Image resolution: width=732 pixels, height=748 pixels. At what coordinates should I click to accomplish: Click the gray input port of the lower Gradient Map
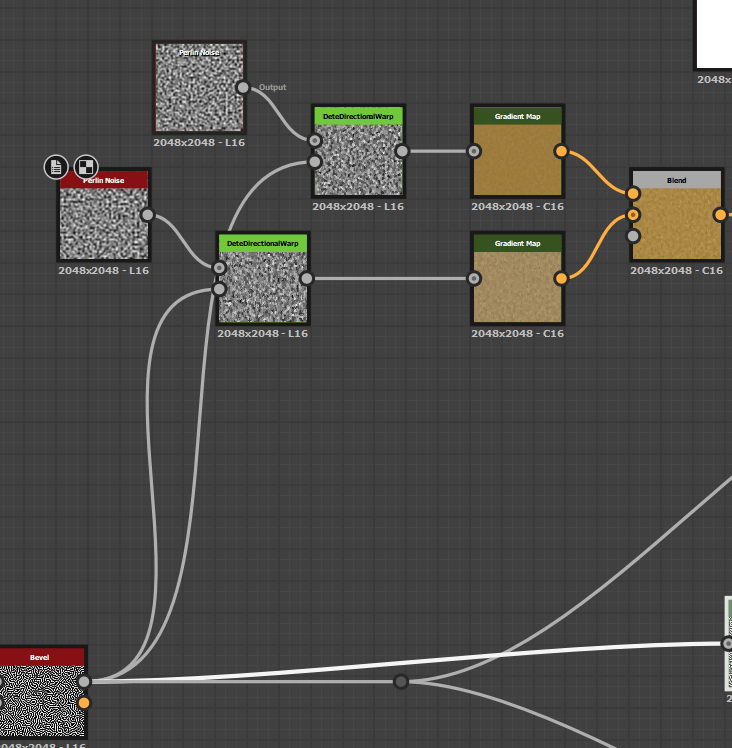[474, 279]
